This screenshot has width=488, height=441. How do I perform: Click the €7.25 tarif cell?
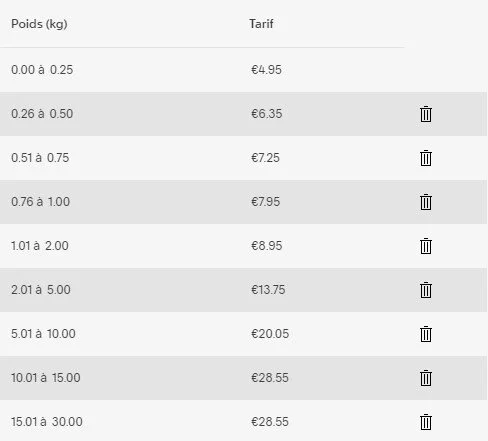coord(265,158)
